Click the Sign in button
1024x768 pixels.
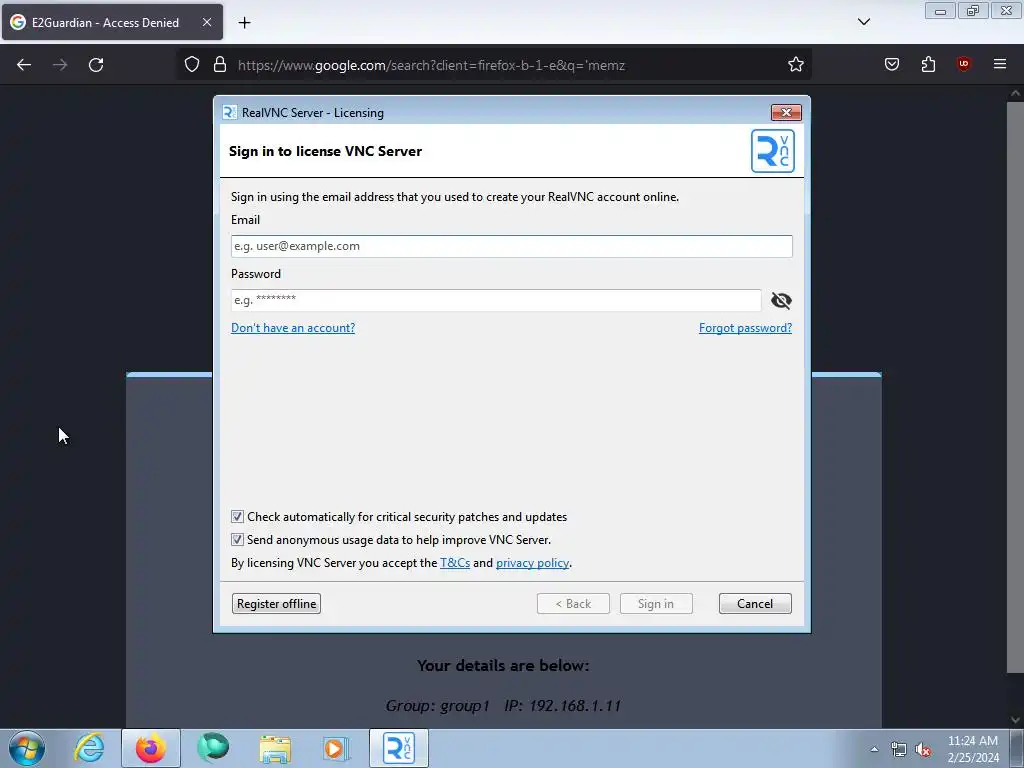click(656, 603)
